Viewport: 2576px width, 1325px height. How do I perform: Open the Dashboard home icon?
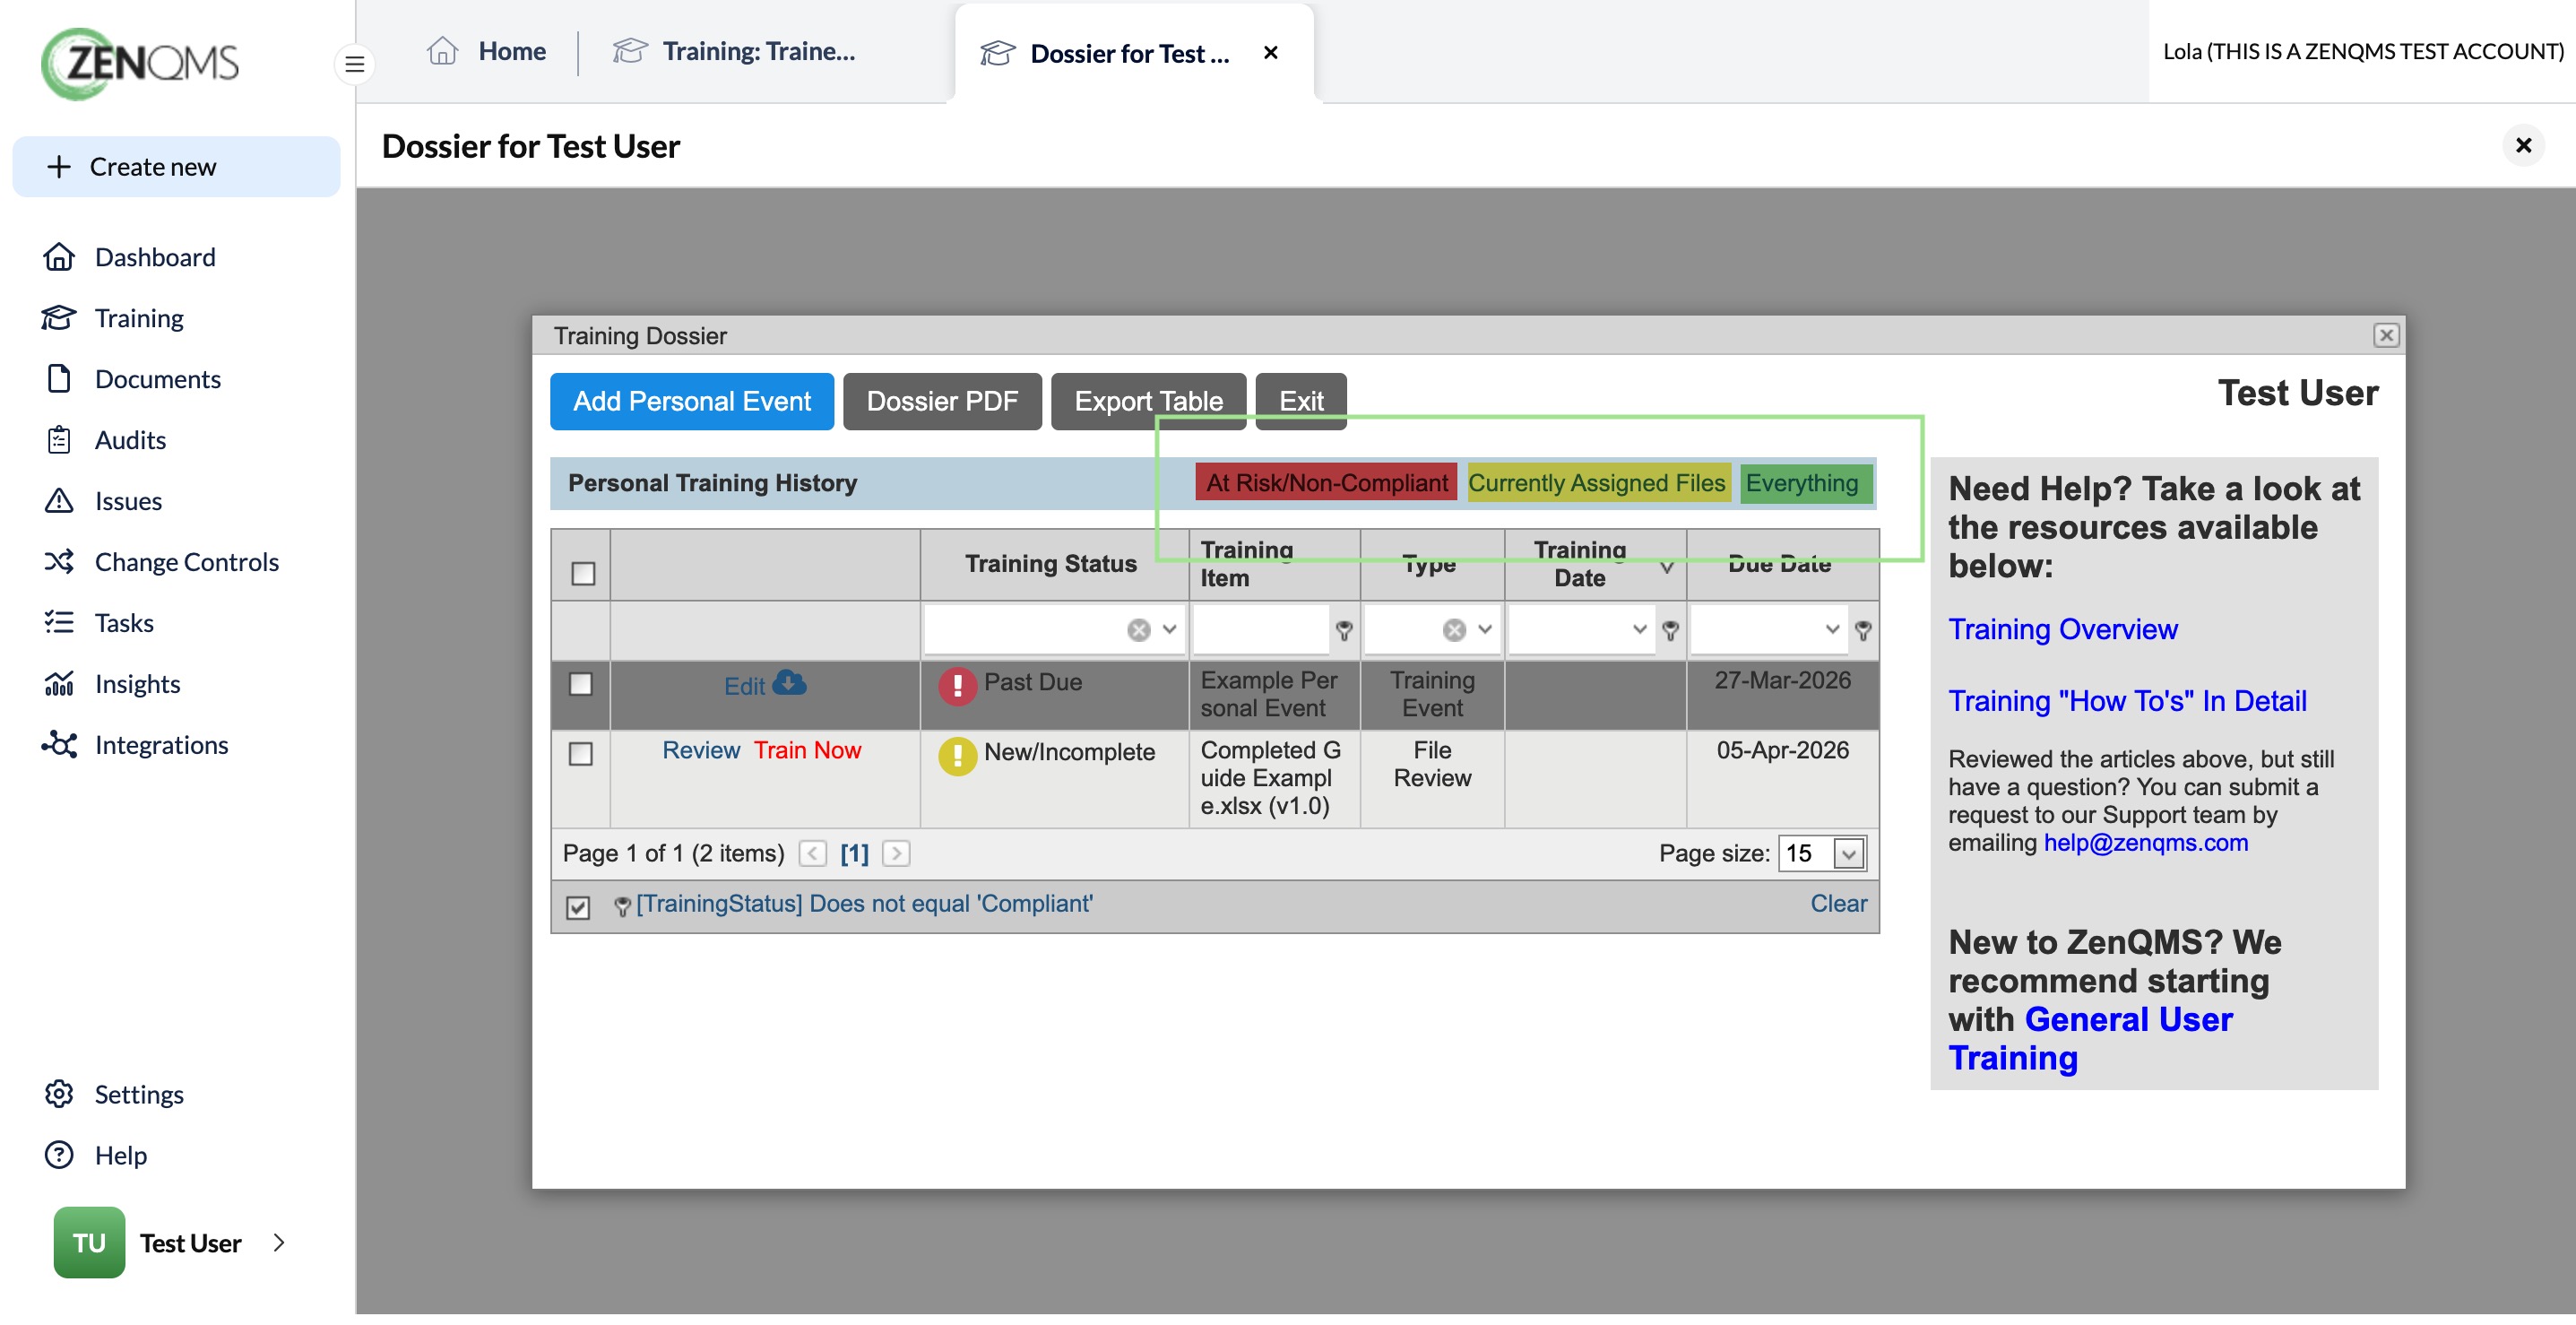coord(59,257)
